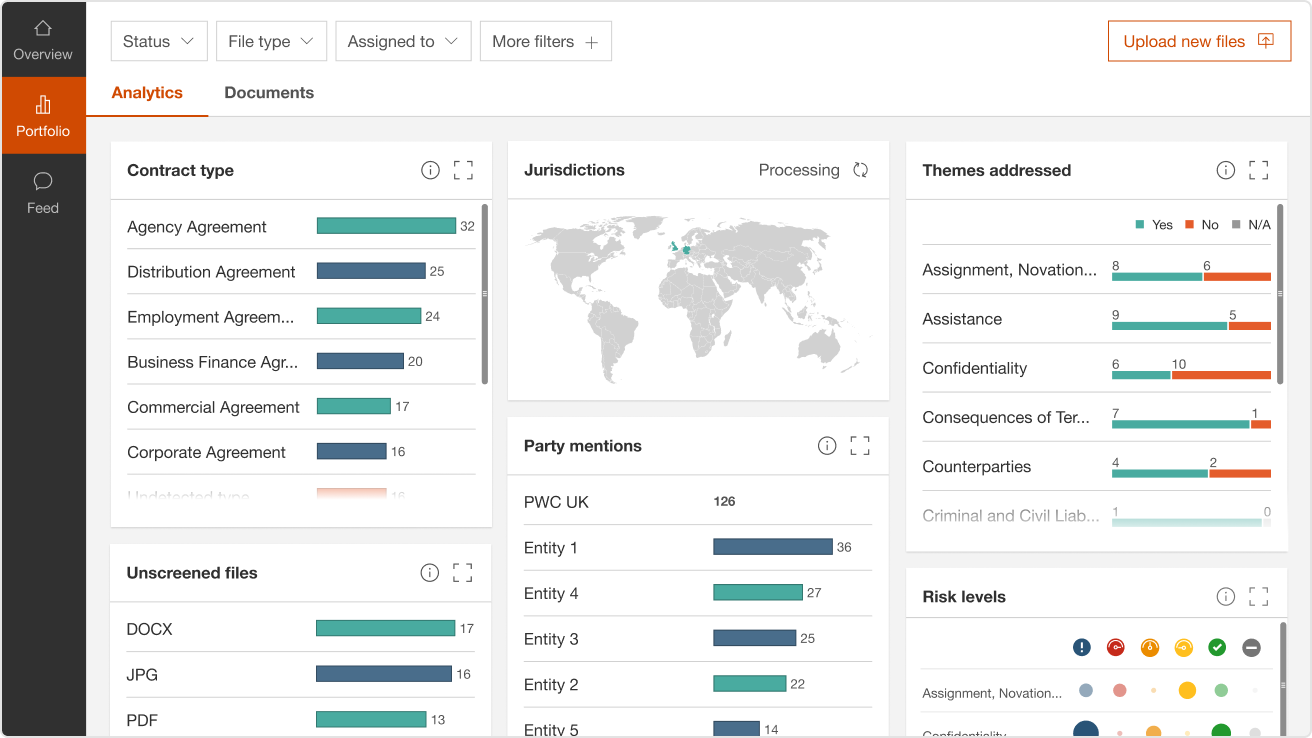The image size is (1312, 738).
Task: Click the Upload new files button
Action: point(1199,41)
